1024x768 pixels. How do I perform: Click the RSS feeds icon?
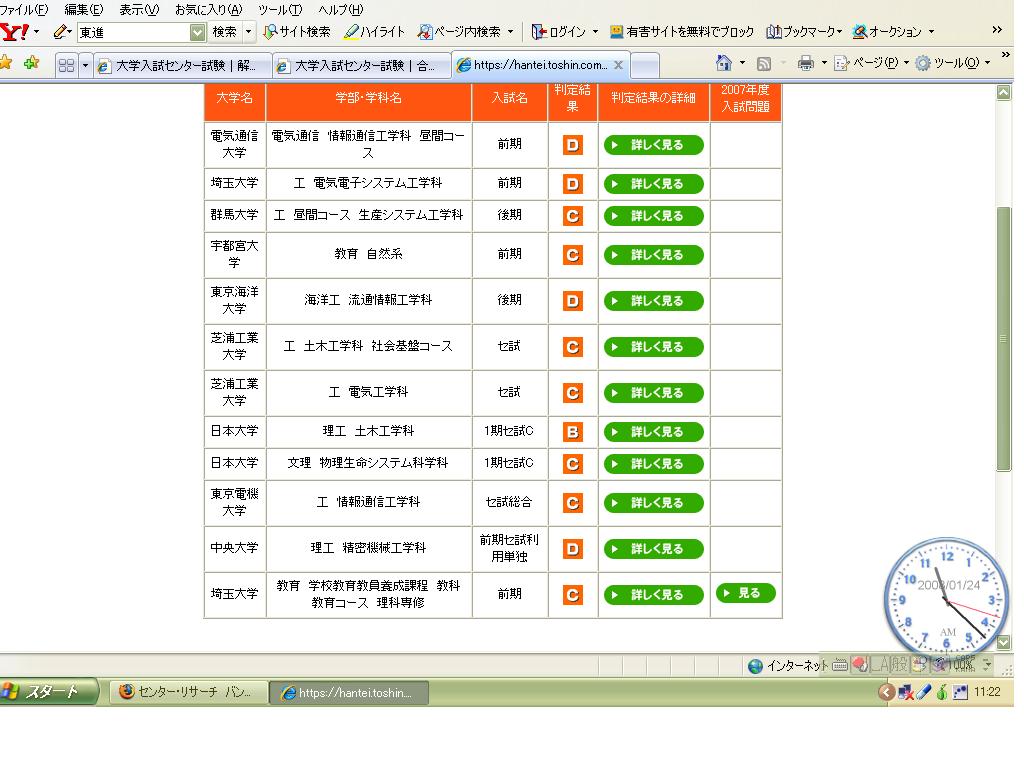[764, 63]
